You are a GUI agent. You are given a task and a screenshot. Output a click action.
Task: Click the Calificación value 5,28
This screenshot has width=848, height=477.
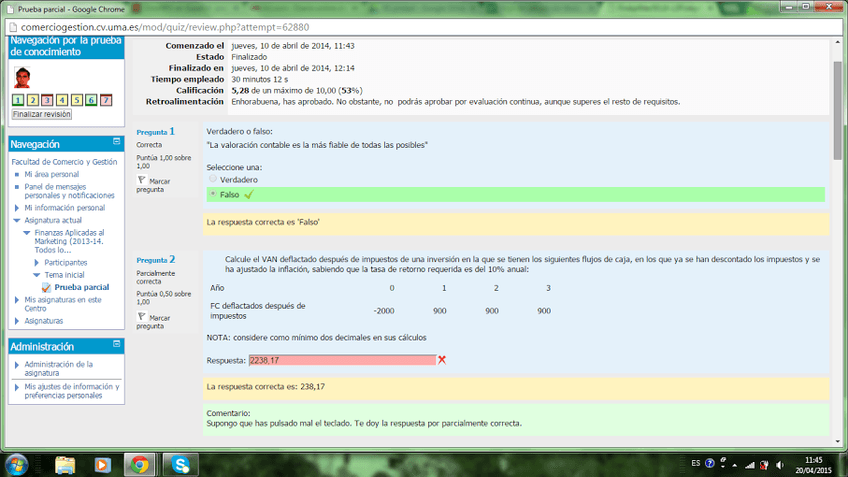pos(240,90)
